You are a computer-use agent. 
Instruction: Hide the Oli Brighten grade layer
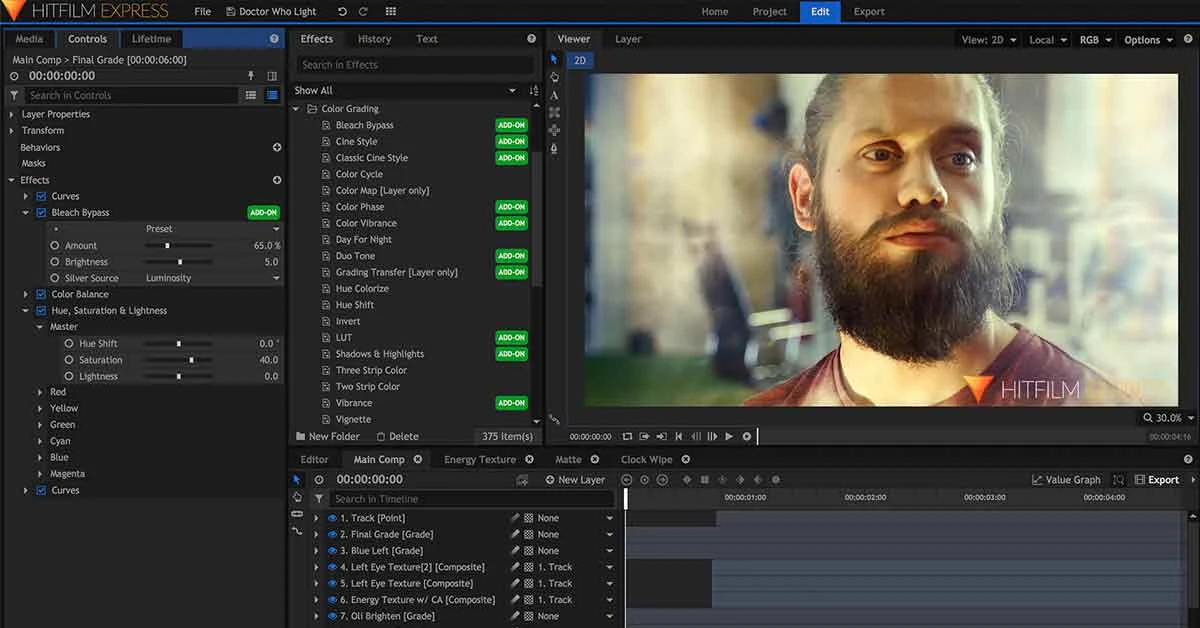pyautogui.click(x=332, y=615)
